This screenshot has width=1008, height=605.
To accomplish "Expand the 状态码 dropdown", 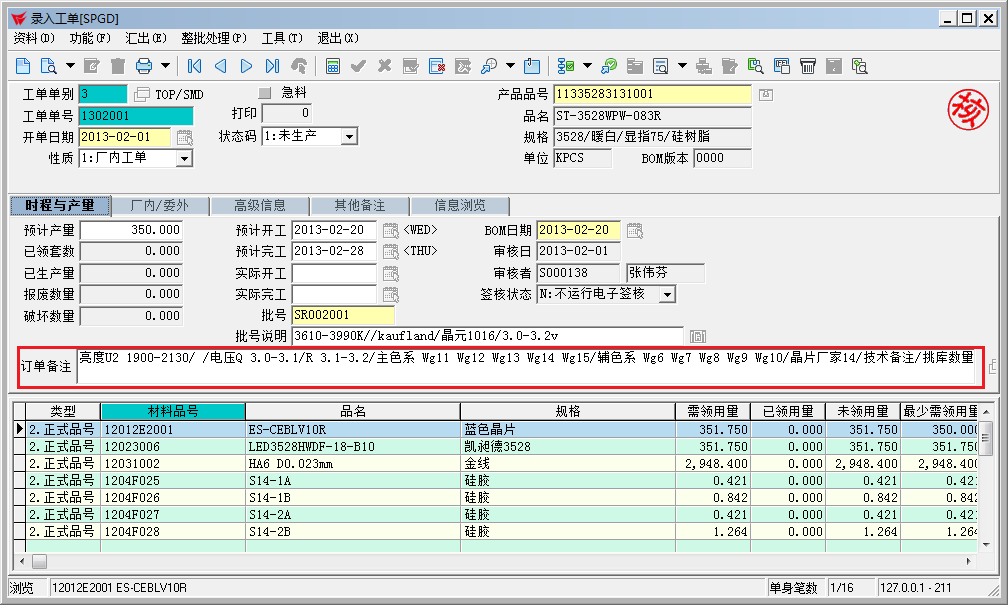I will [349, 136].
